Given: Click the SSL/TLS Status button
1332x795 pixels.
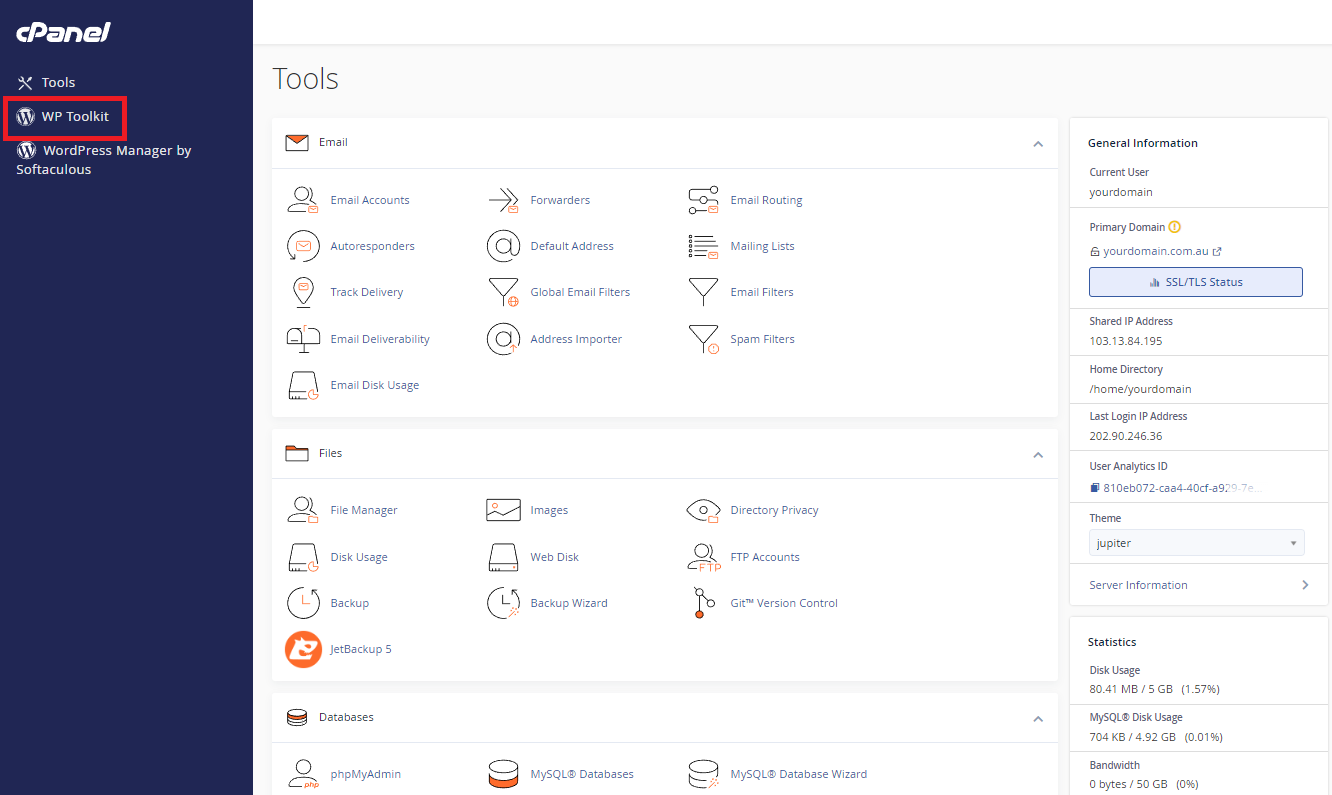Looking at the screenshot, I should [x=1196, y=282].
